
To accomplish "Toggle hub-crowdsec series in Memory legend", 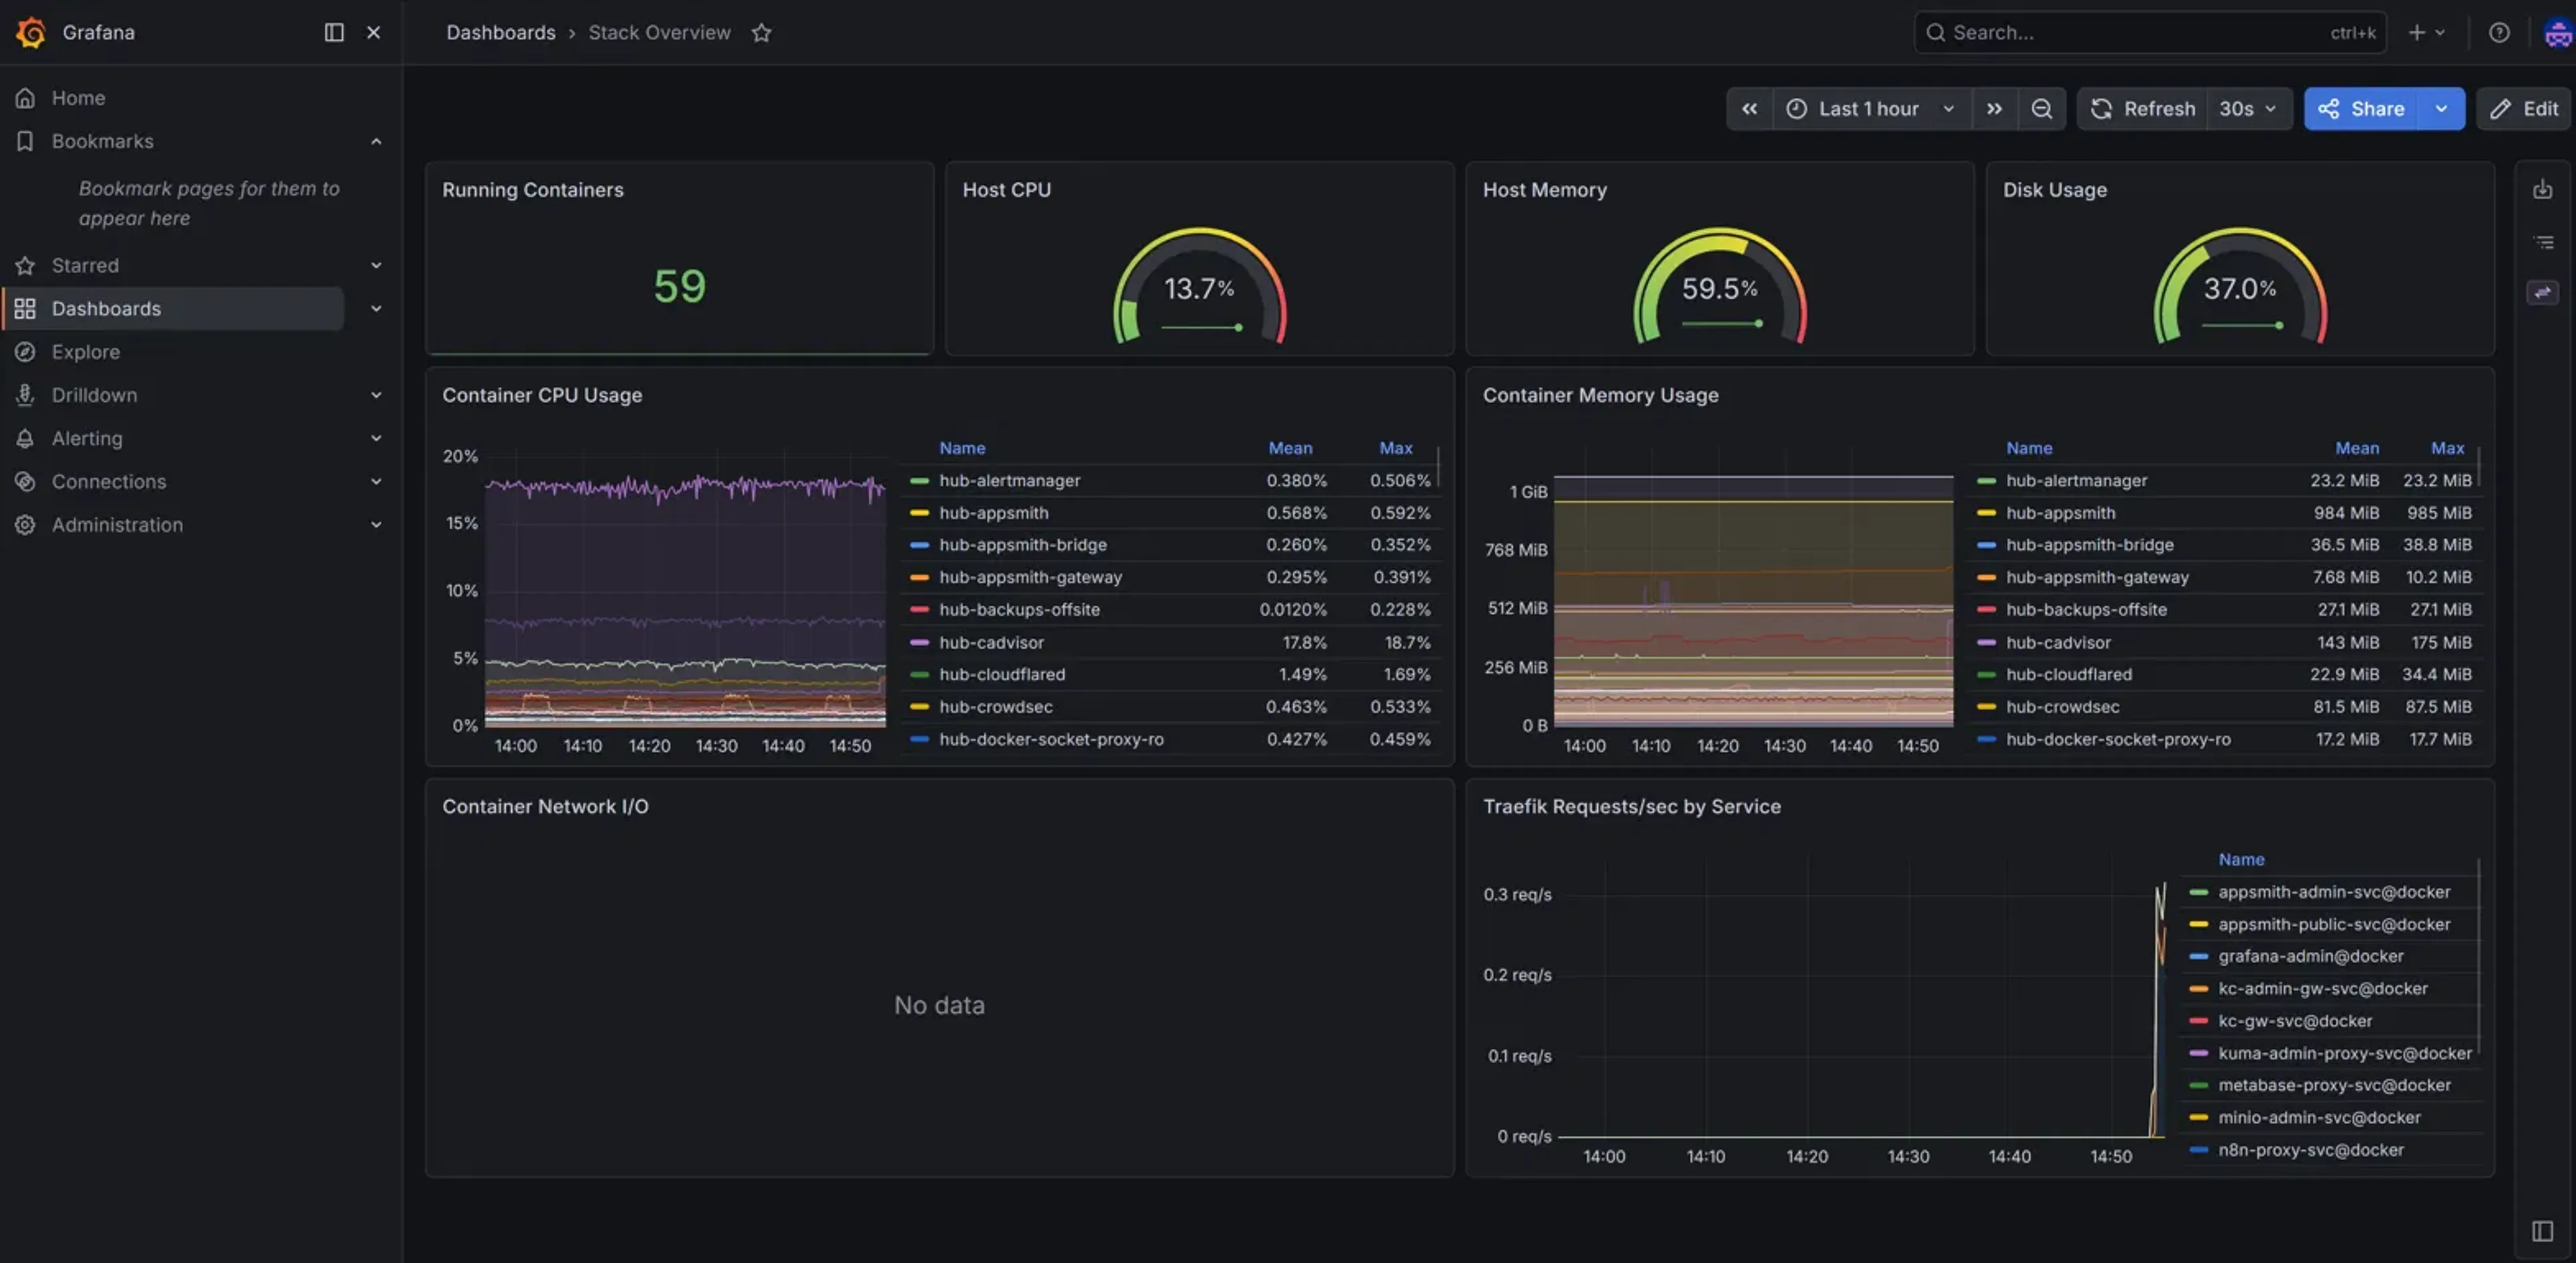I will click(2062, 706).
